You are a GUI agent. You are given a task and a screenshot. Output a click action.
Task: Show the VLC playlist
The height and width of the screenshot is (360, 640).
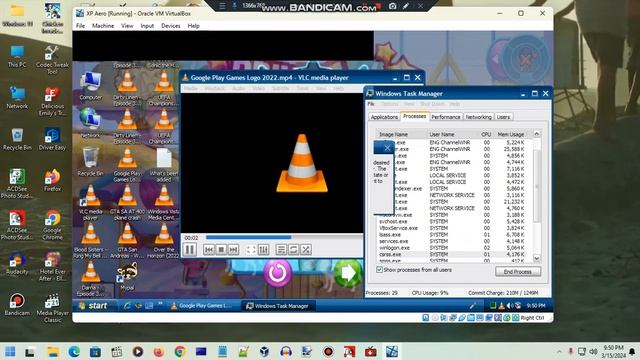coord(281,250)
